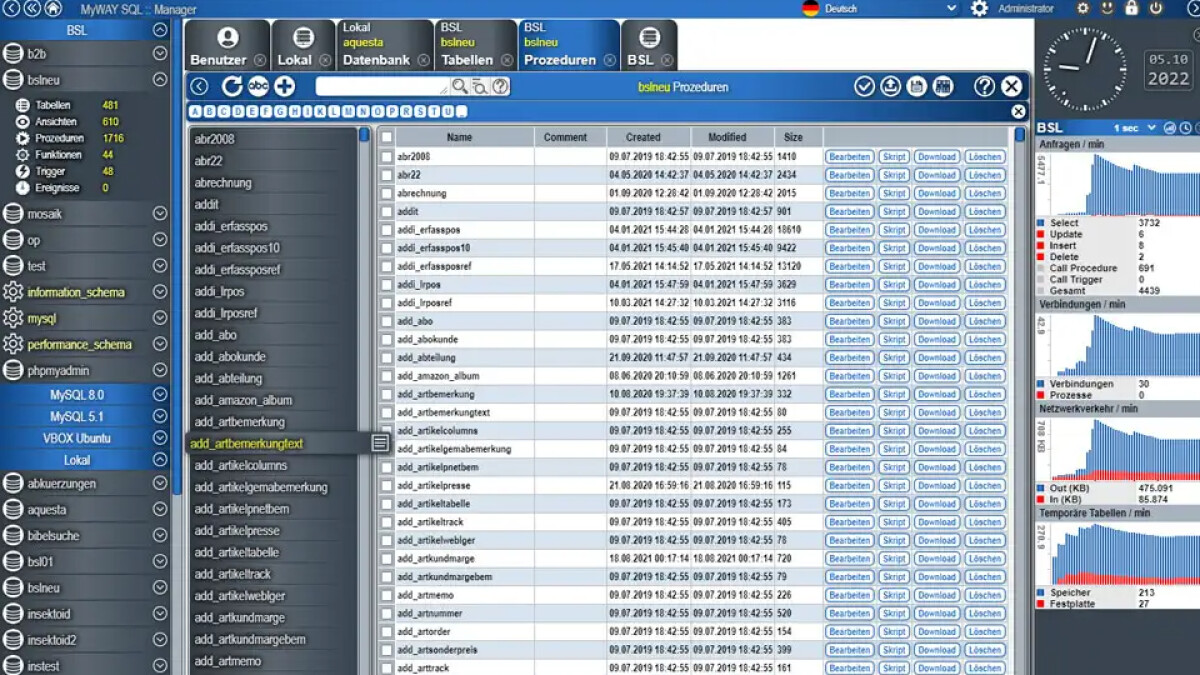Refresh the procedures list
Viewport: 1200px width, 675px height.
point(232,86)
